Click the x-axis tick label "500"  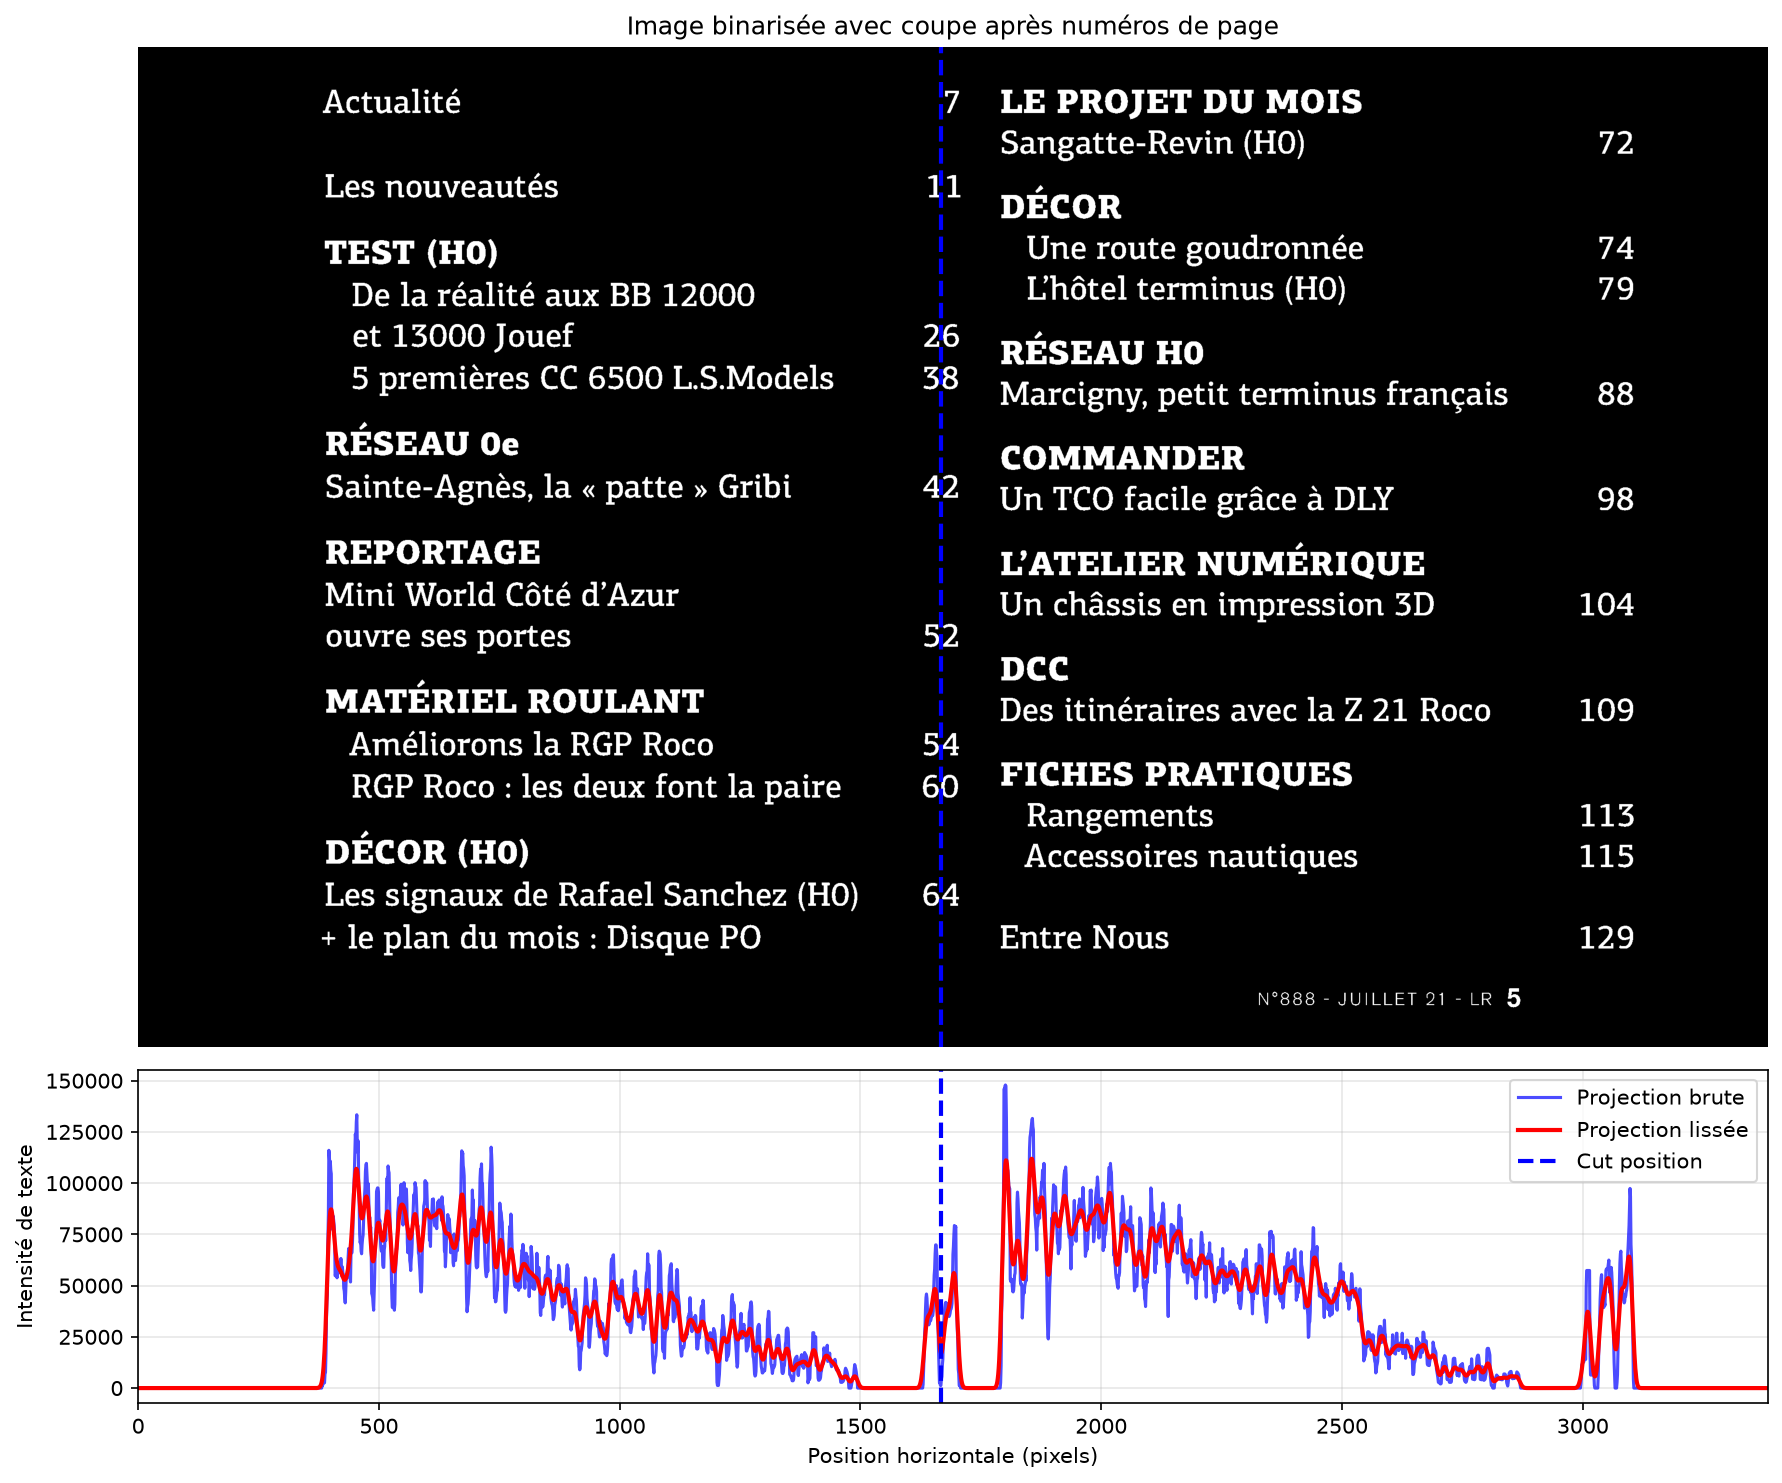pyautogui.click(x=379, y=1426)
